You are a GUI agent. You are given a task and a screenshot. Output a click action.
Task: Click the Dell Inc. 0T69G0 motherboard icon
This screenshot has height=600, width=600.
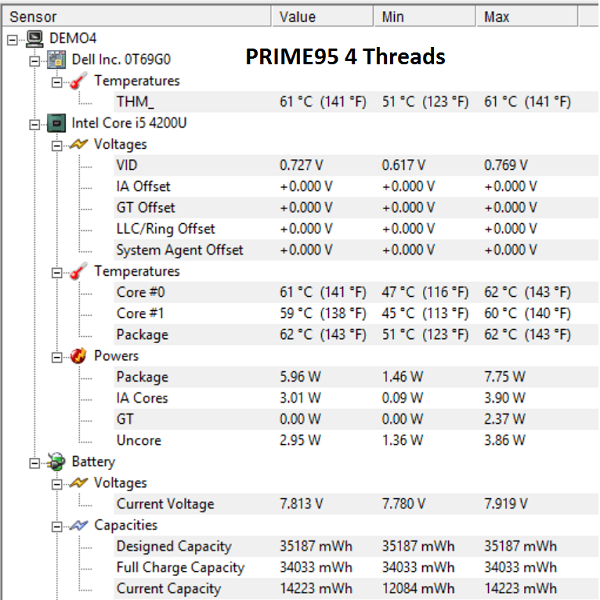pos(56,60)
